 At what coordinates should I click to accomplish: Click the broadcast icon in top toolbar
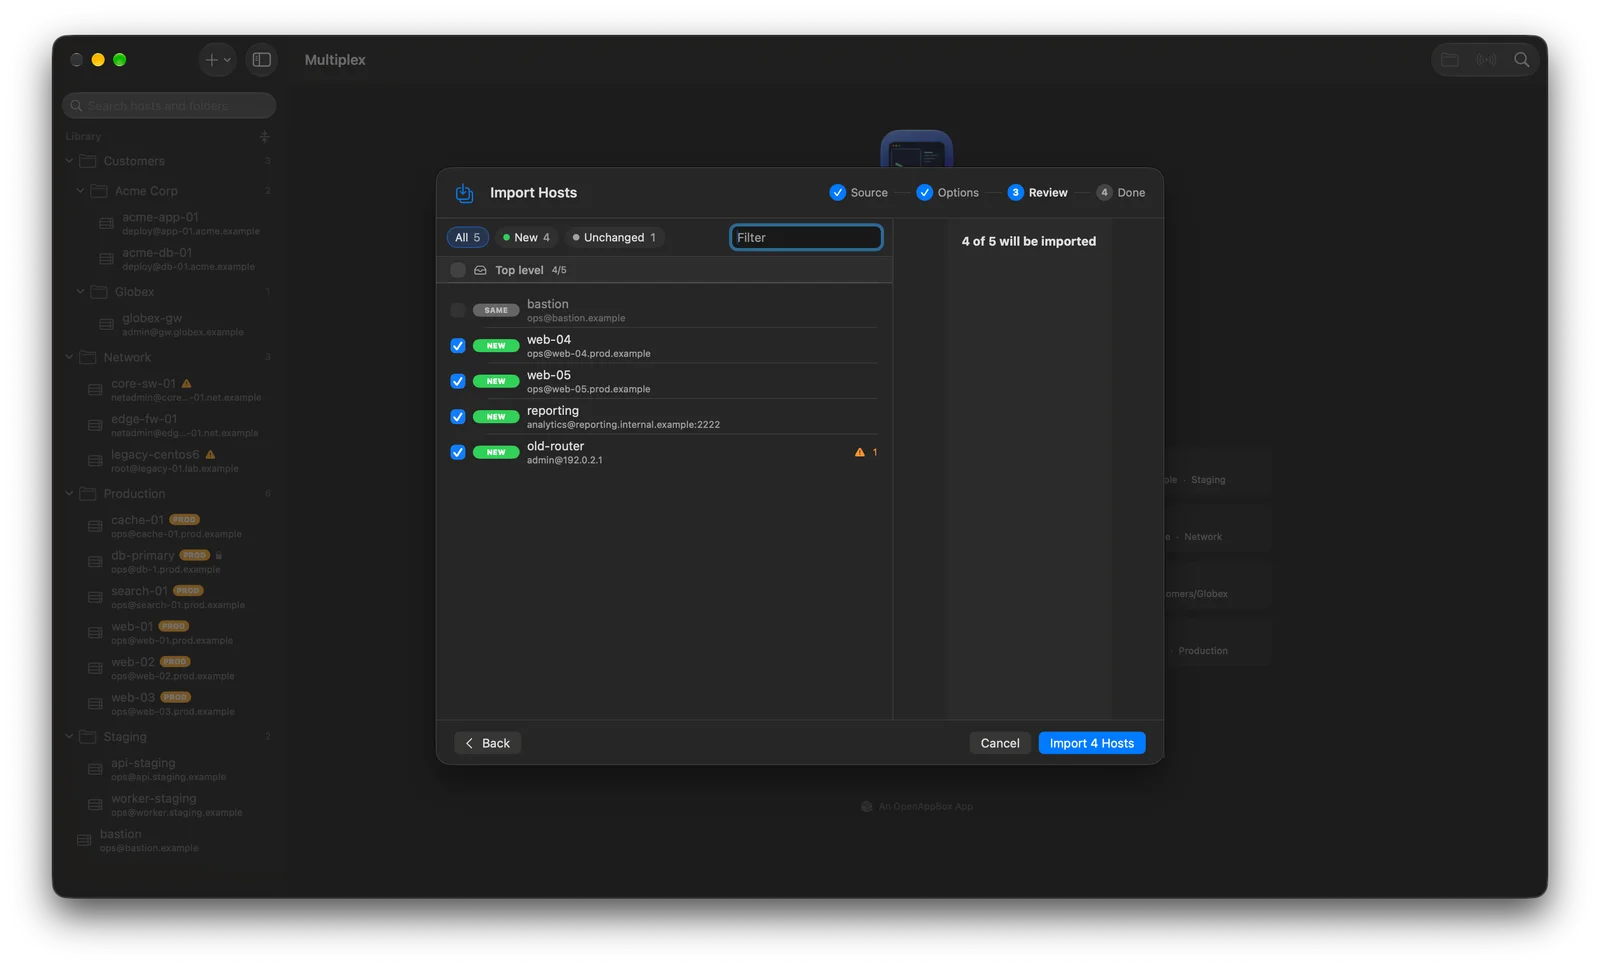[x=1486, y=60]
